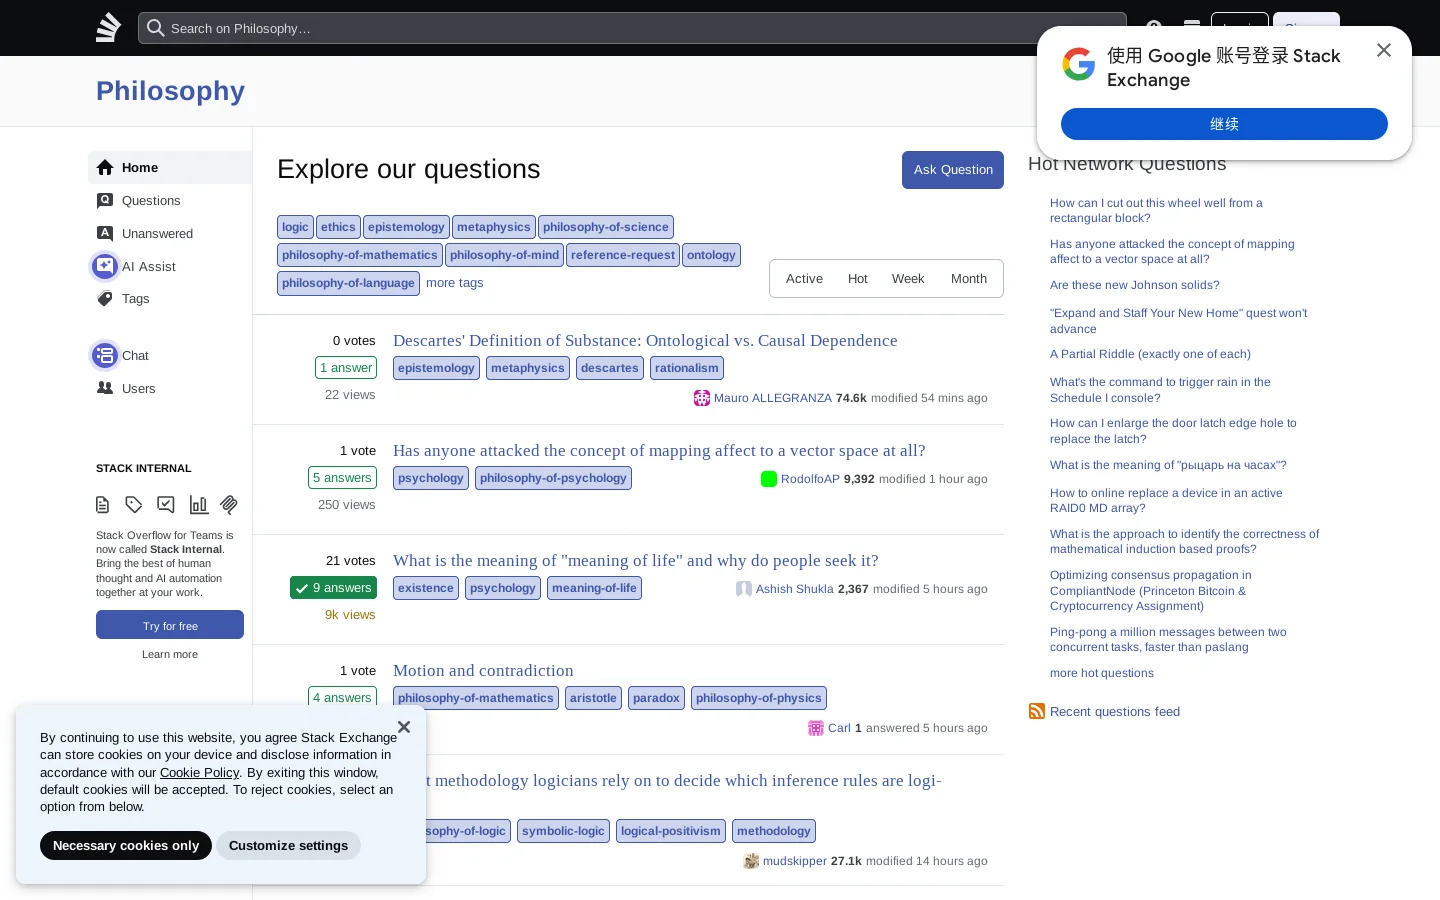Screen dimensions: 1440x900
Task: Switch to the Hot tab
Action: 858,279
